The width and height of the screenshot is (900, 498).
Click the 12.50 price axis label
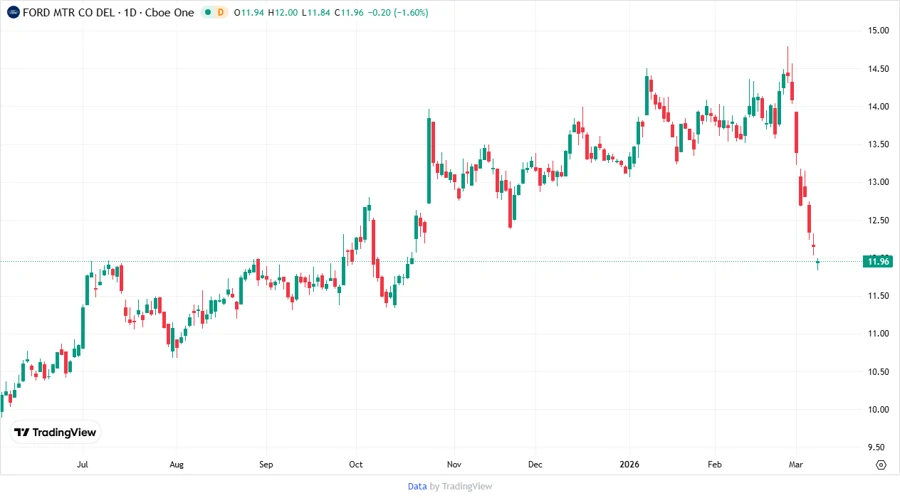[x=878, y=220]
